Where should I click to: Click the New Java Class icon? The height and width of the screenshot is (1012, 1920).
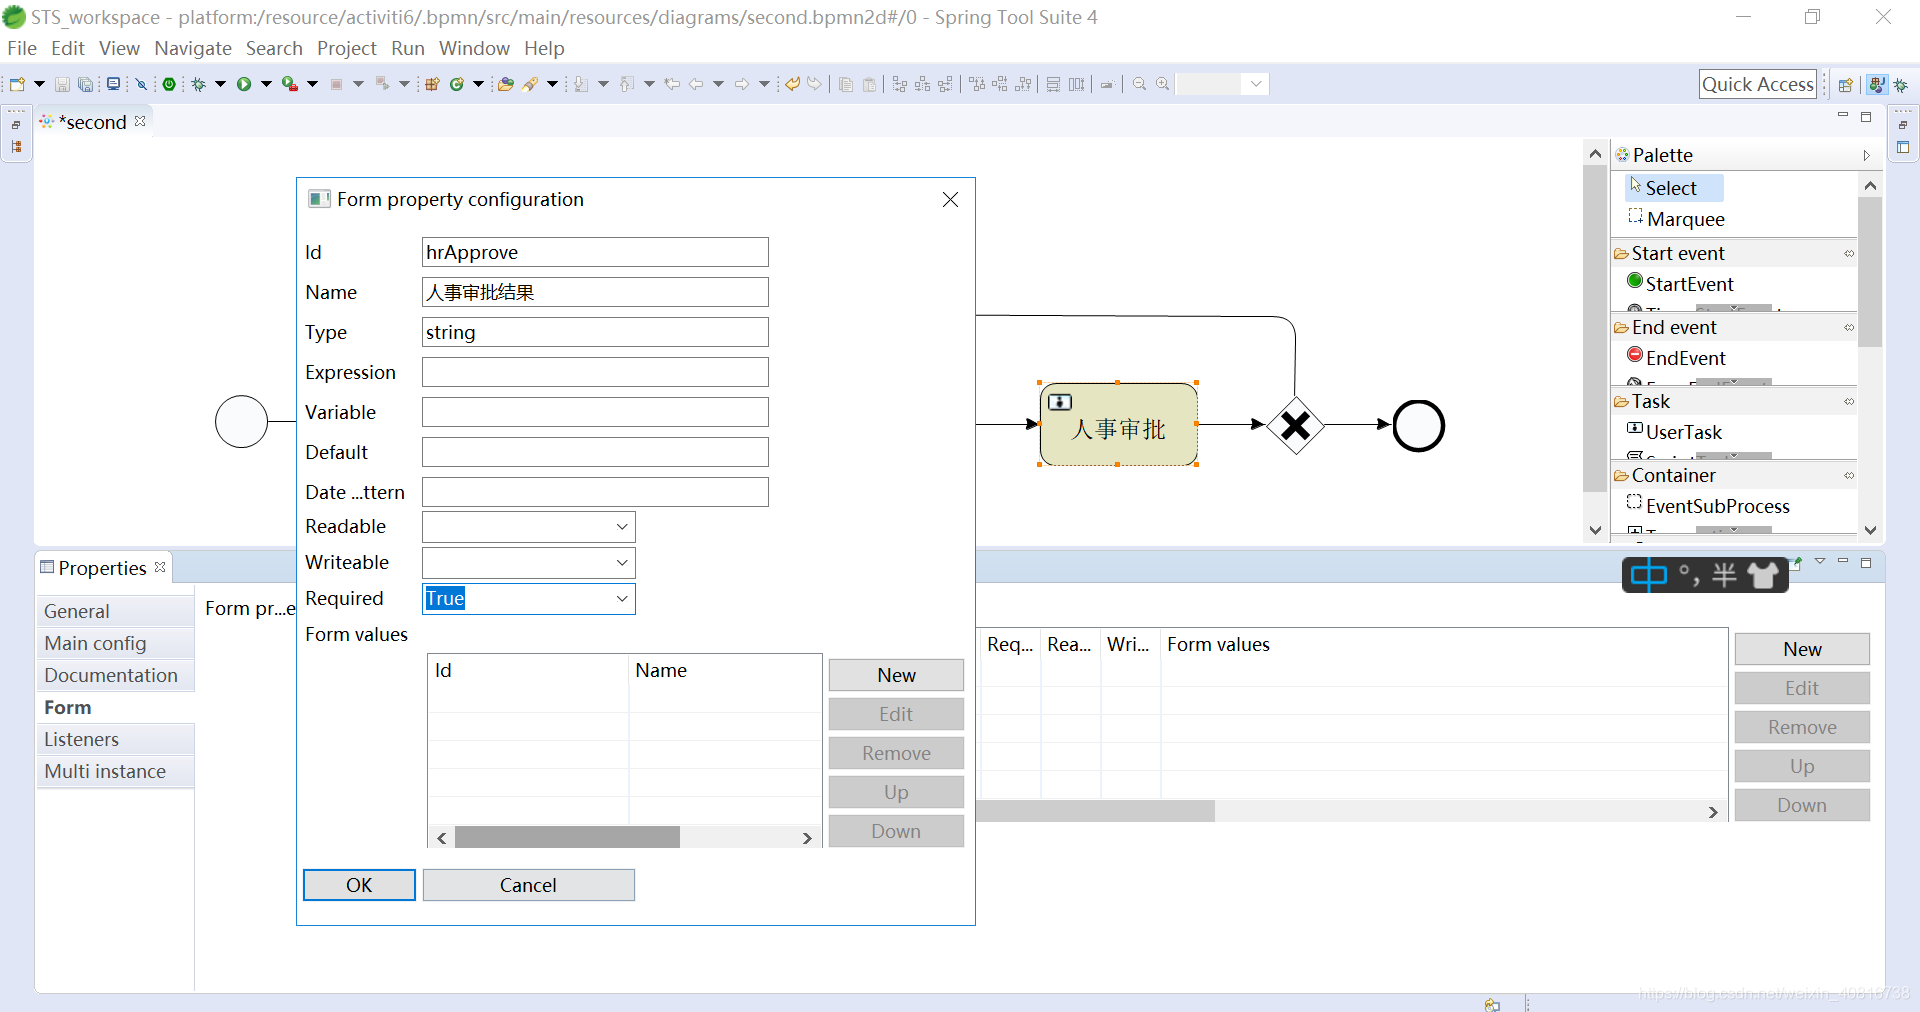point(457,85)
